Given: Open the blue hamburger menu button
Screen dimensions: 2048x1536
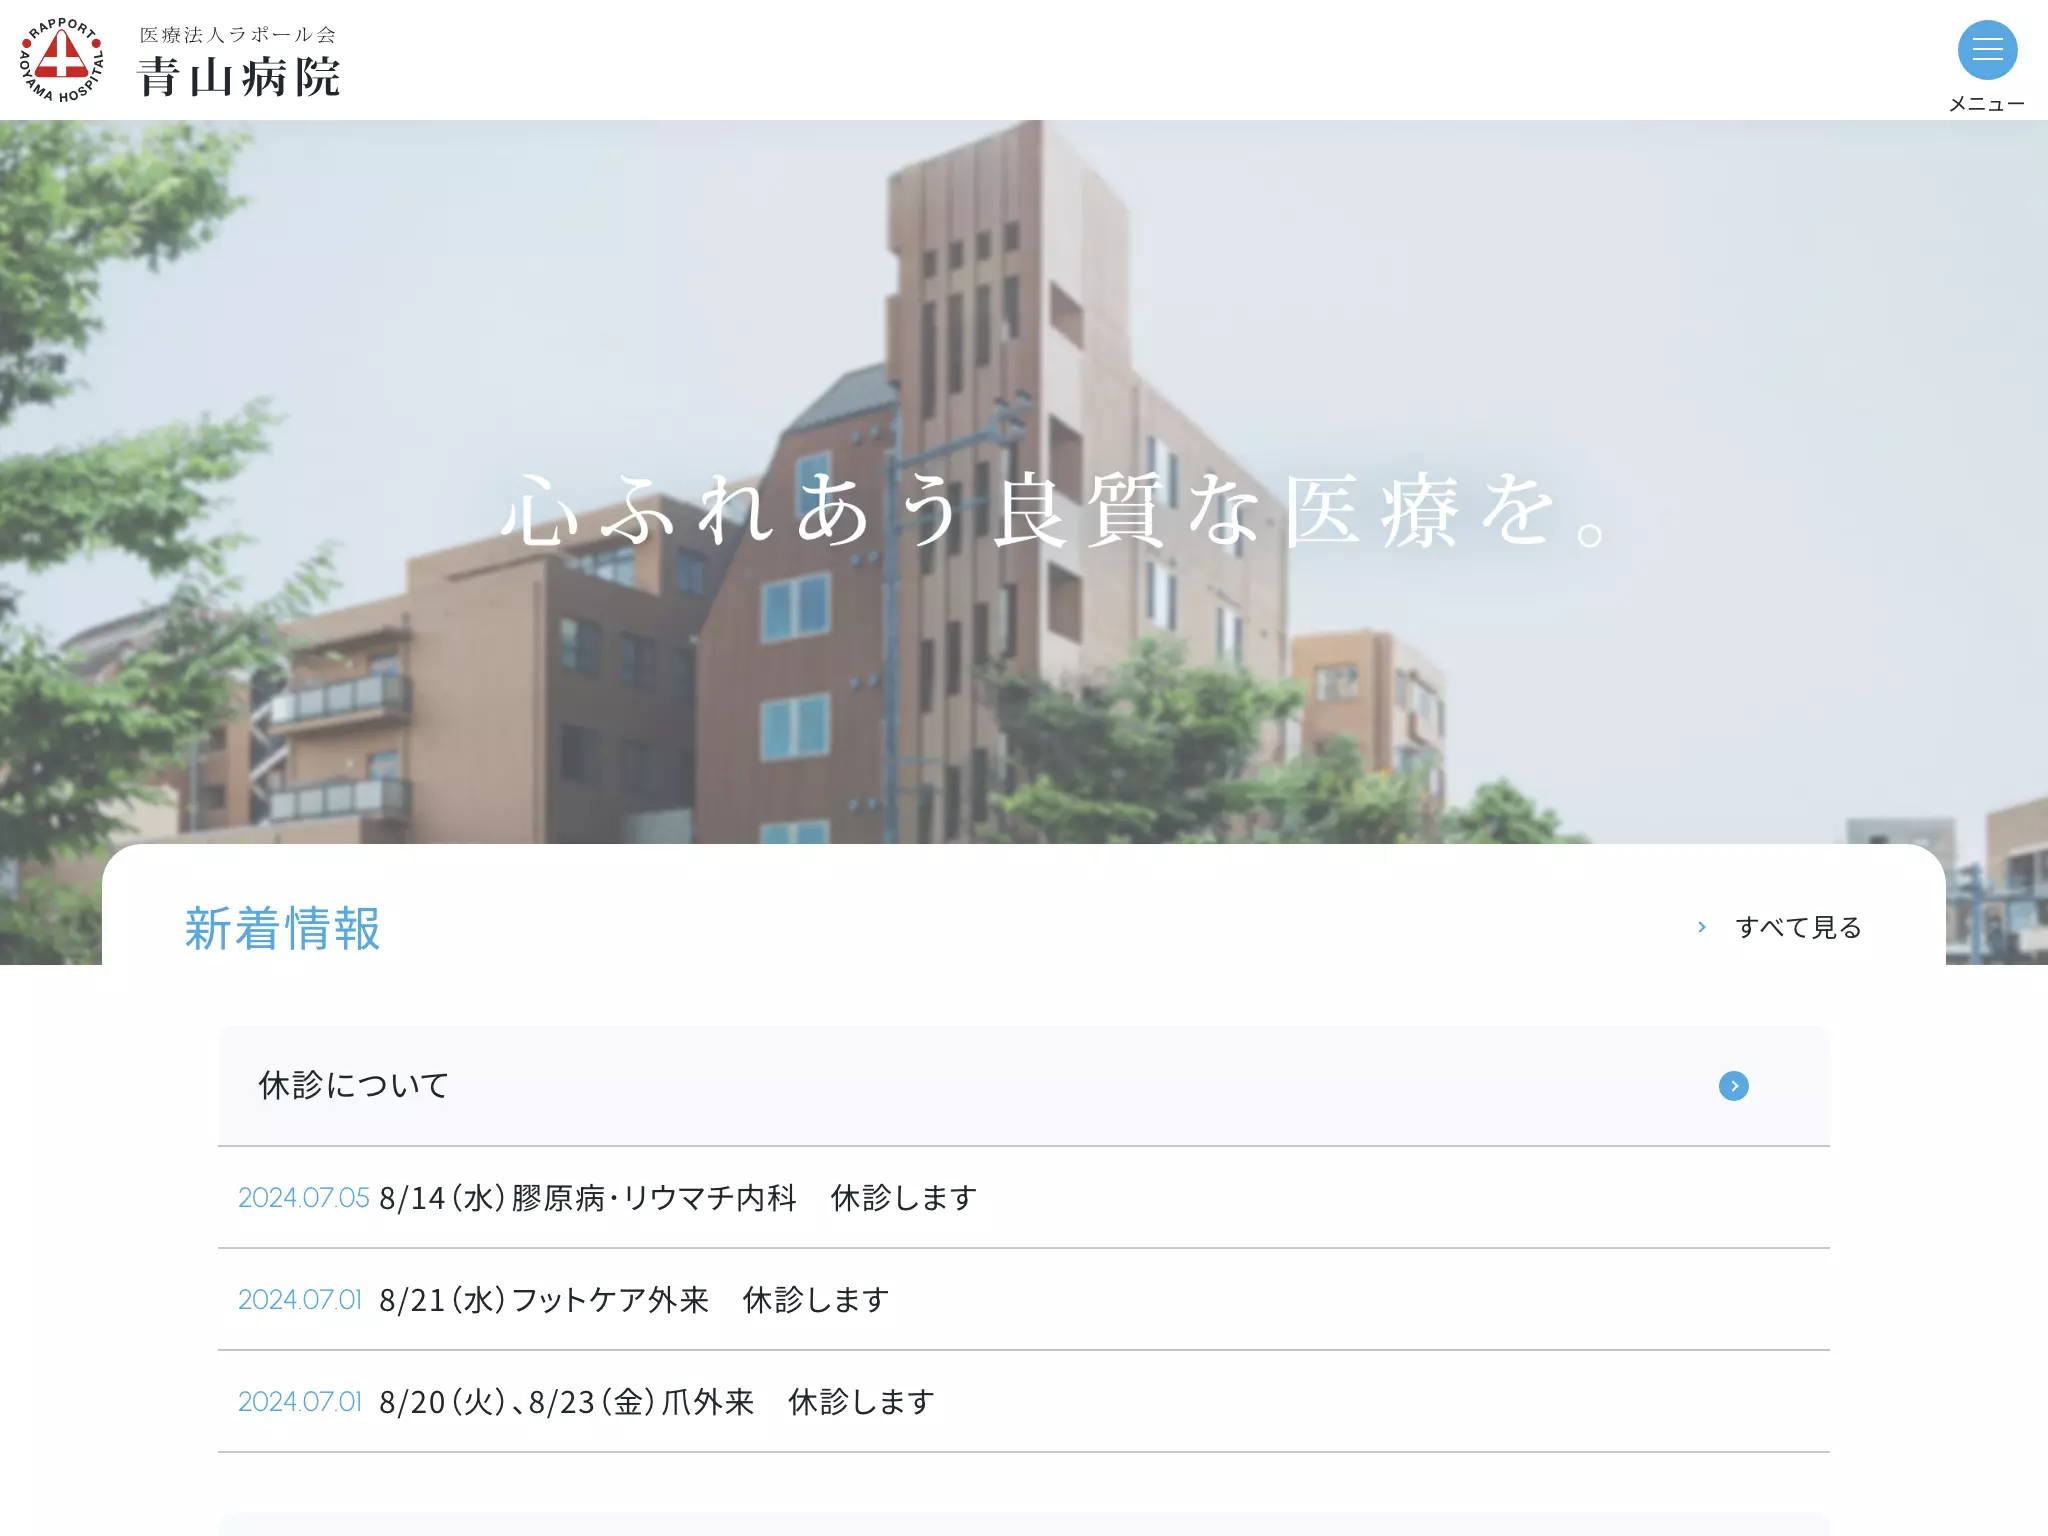Looking at the screenshot, I should pyautogui.click(x=1987, y=50).
